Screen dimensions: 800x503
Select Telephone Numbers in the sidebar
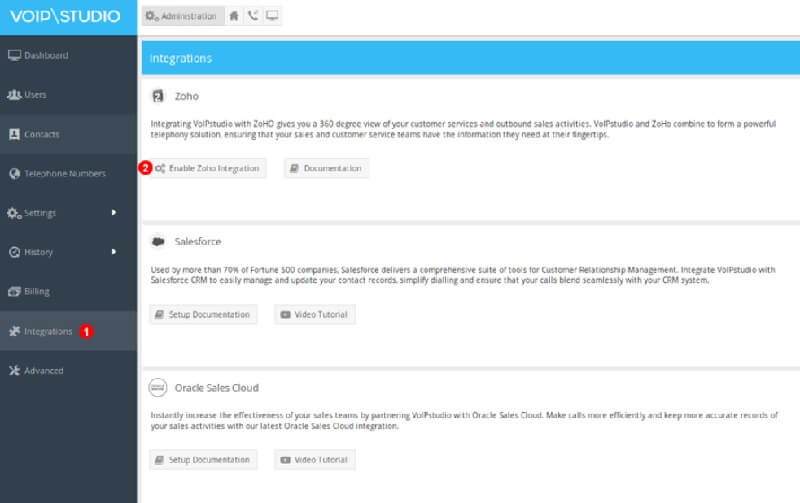click(65, 173)
